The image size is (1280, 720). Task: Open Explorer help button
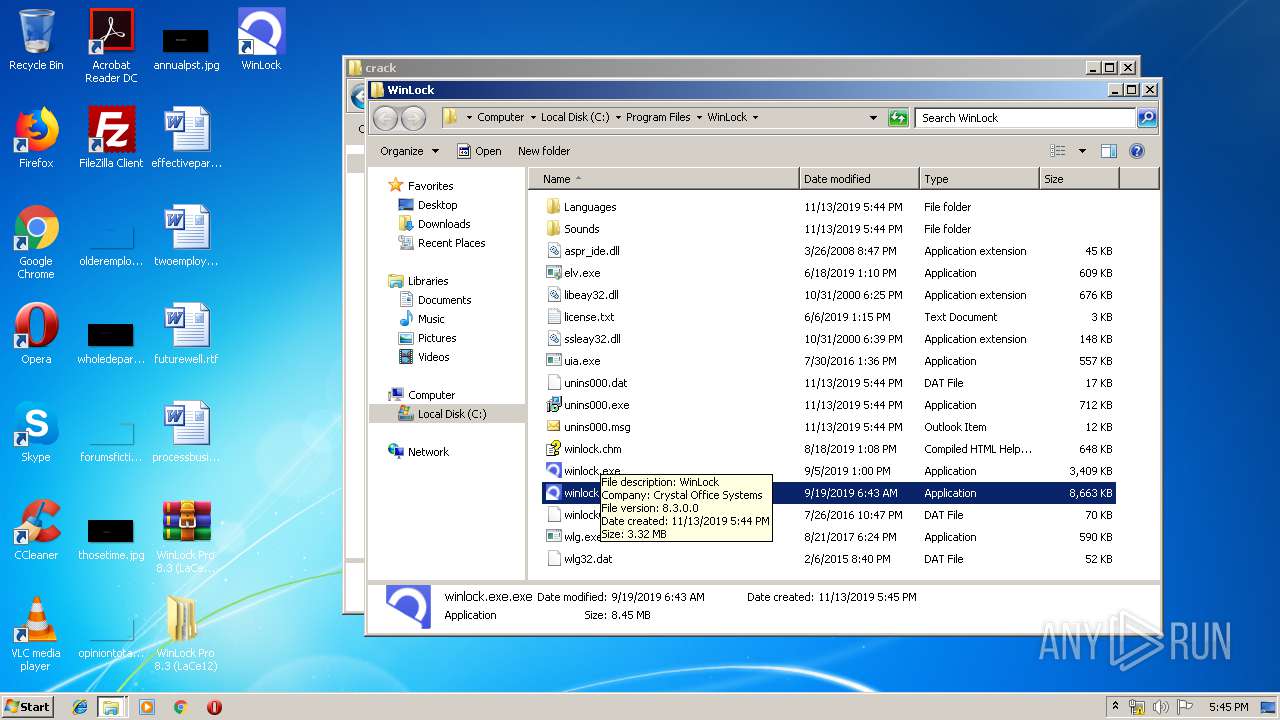pos(1137,151)
